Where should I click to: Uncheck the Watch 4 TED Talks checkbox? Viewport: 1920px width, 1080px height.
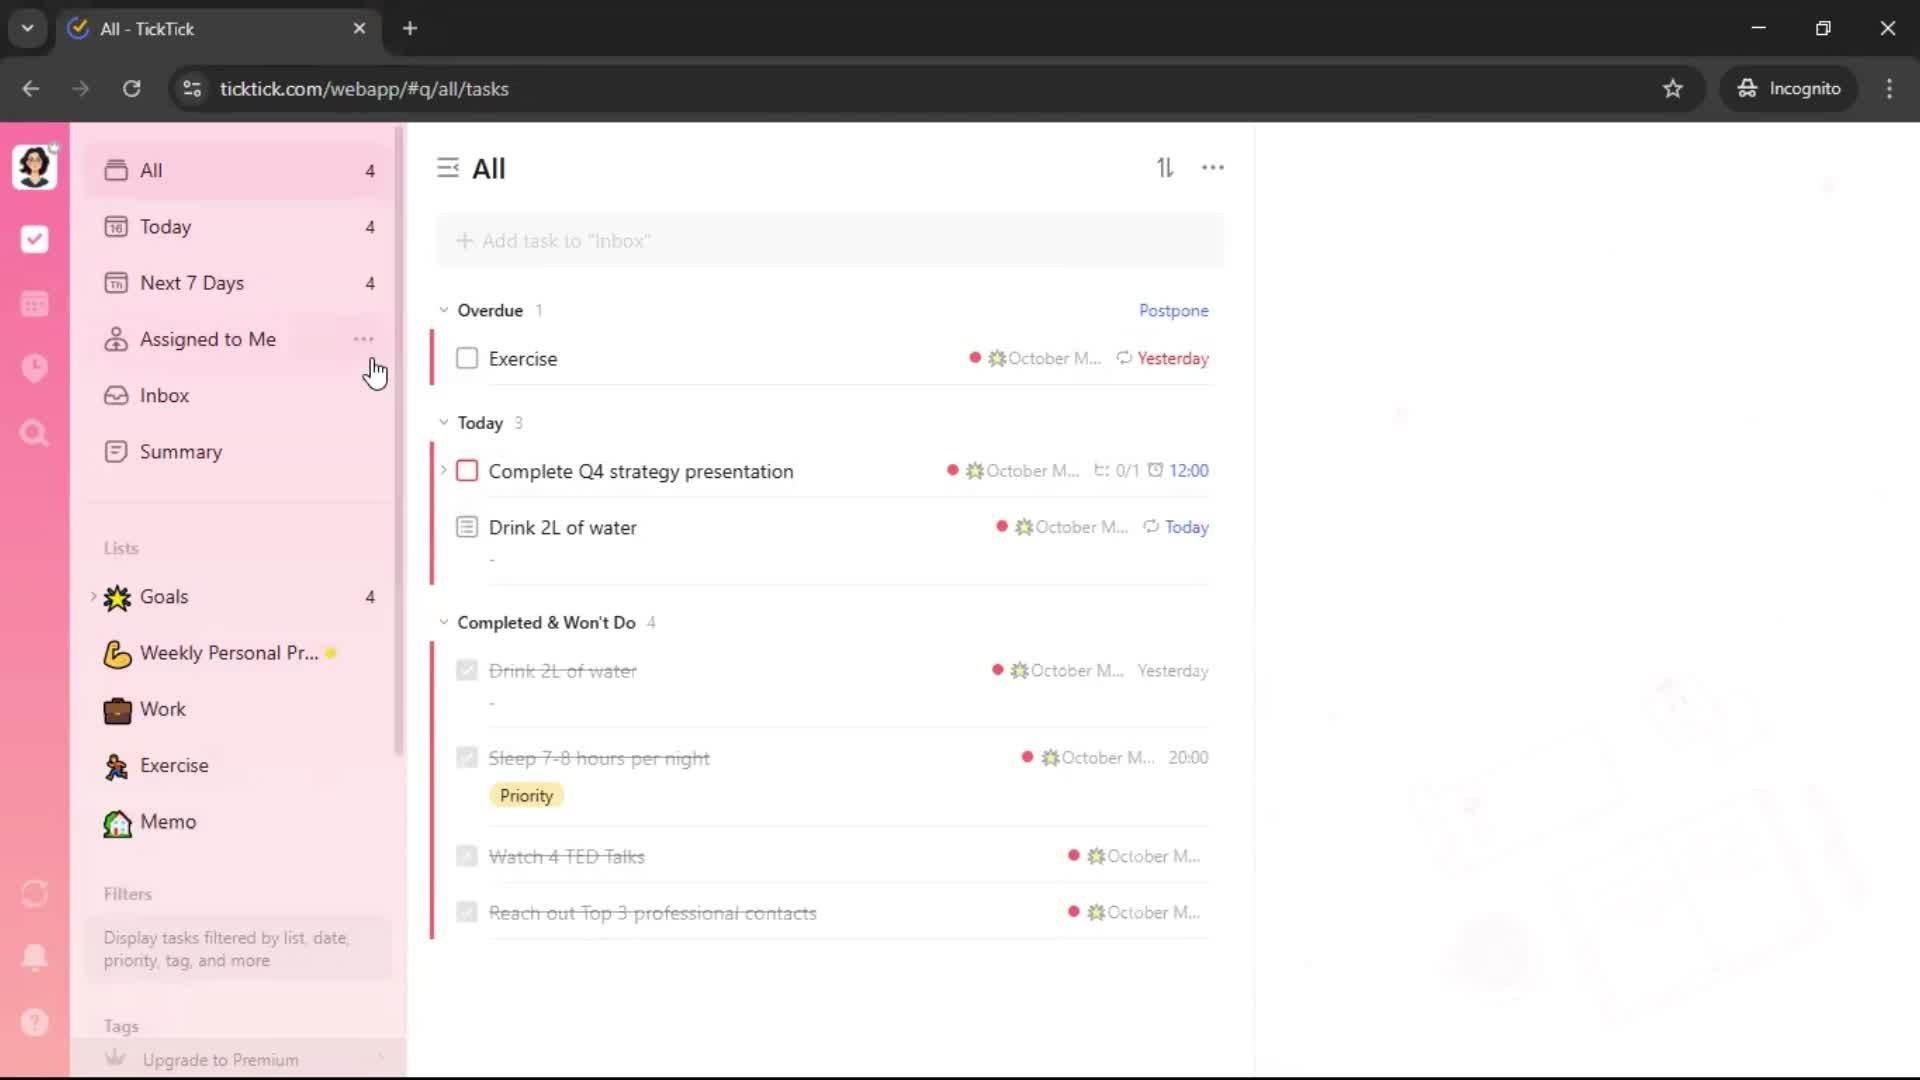[467, 856]
